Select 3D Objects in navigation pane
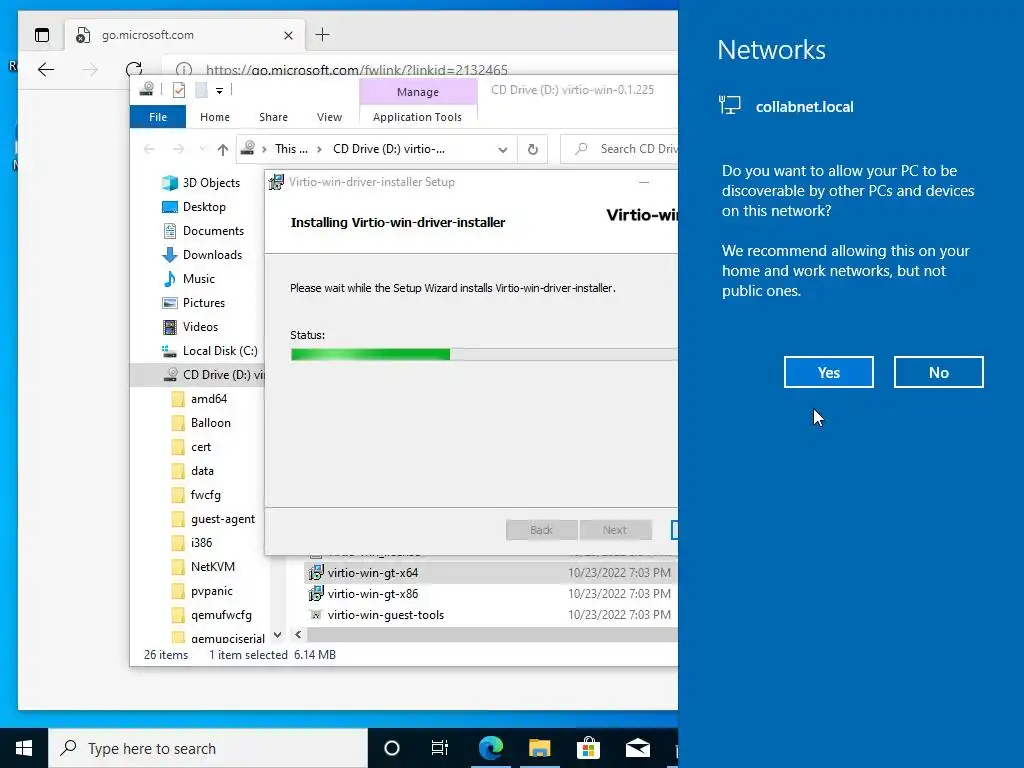Image resolution: width=1024 pixels, height=768 pixels. coord(201,183)
